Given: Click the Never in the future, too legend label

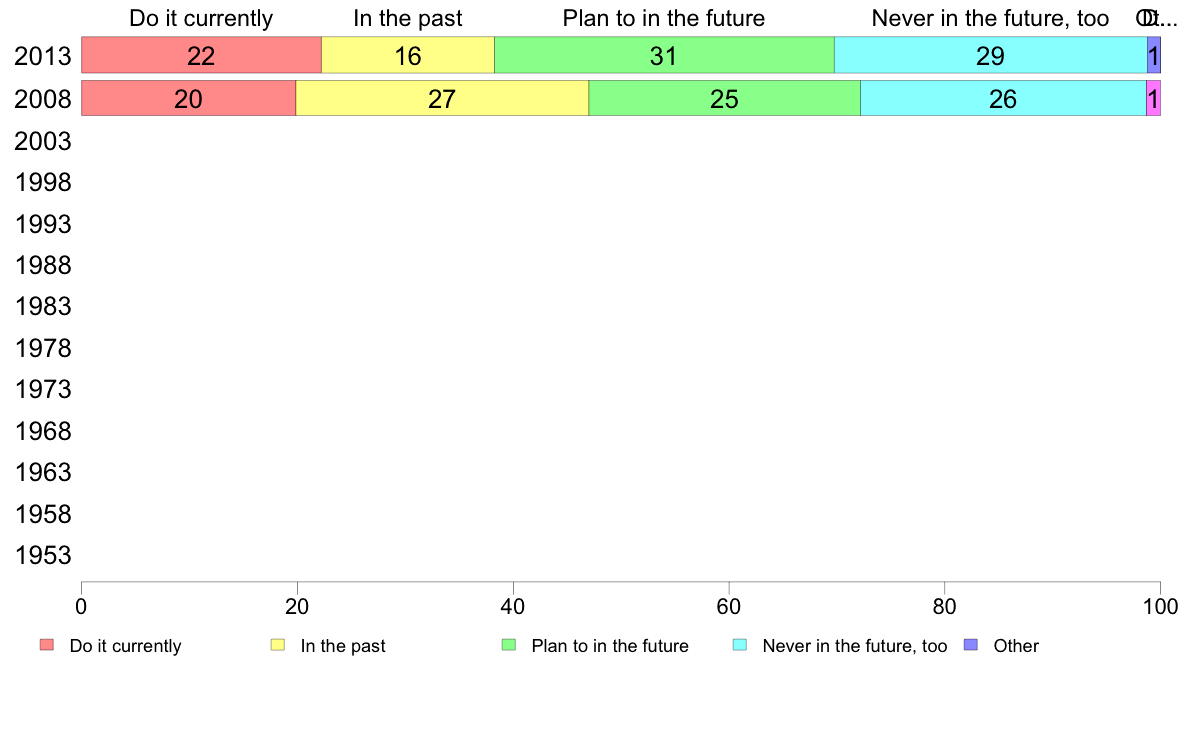Looking at the screenshot, I should tap(855, 646).
